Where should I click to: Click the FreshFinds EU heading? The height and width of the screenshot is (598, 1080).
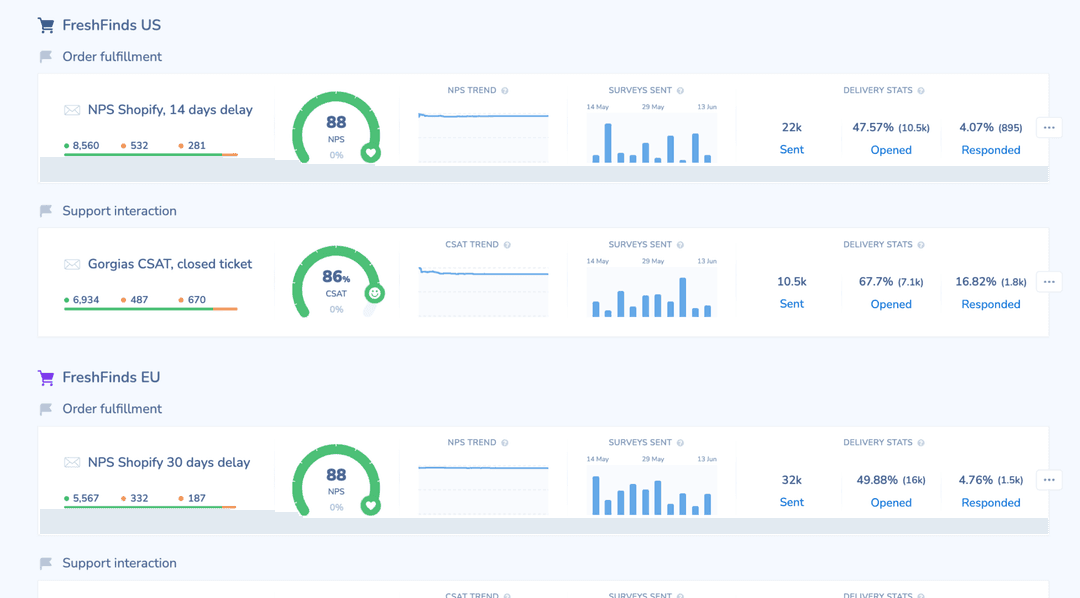[111, 378]
